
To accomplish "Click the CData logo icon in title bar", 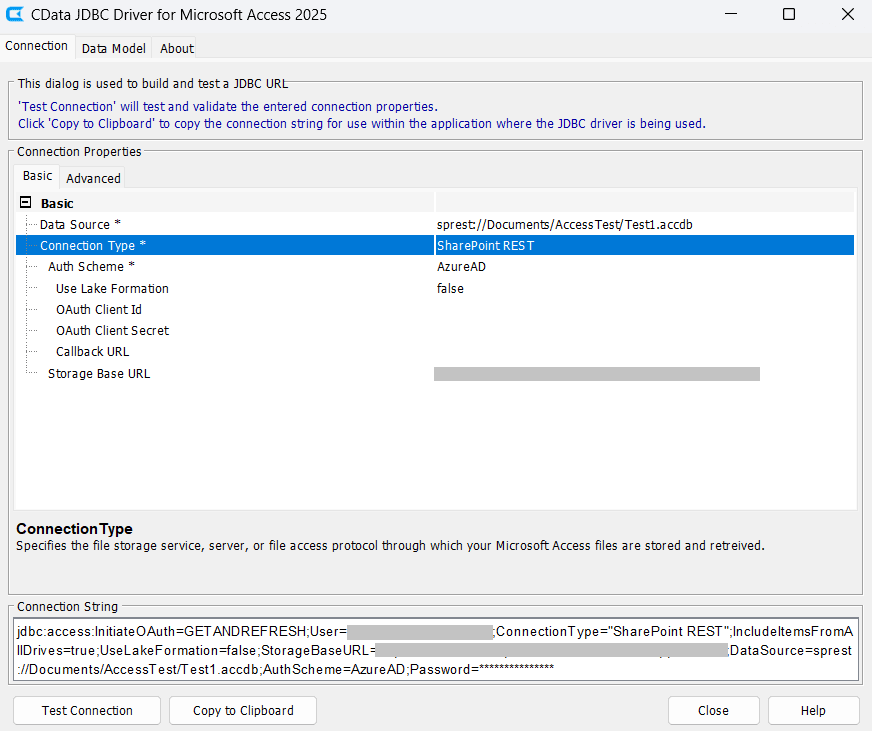I will pos(15,15).
